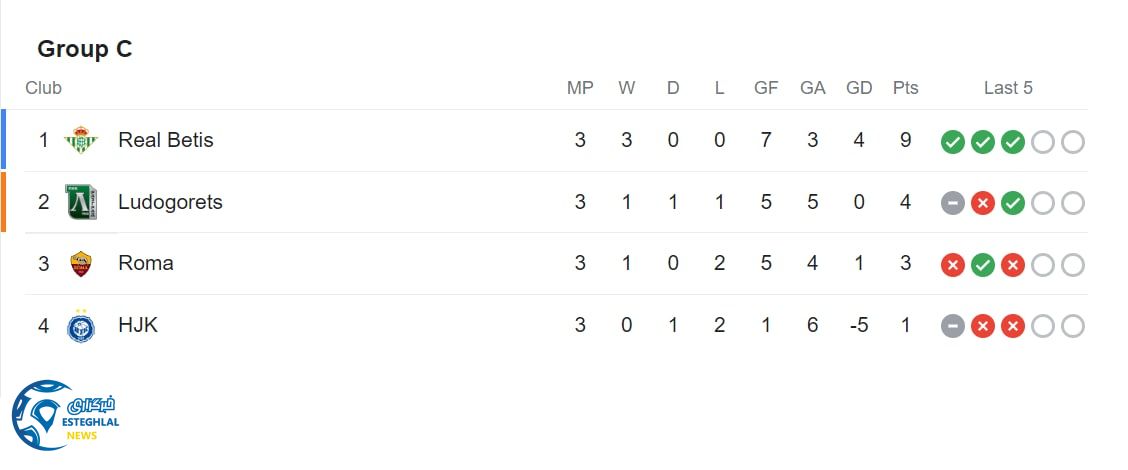
Task: Click Ludogorets's grey draw icon
Action: pyautogui.click(x=953, y=204)
